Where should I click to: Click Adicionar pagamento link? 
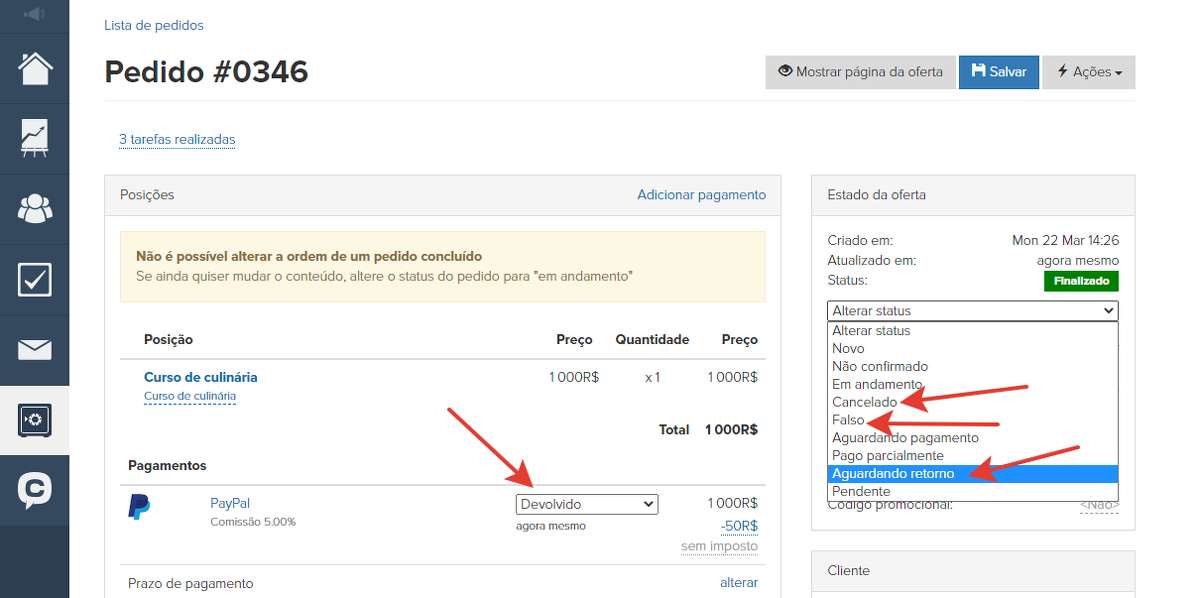pyautogui.click(x=701, y=195)
